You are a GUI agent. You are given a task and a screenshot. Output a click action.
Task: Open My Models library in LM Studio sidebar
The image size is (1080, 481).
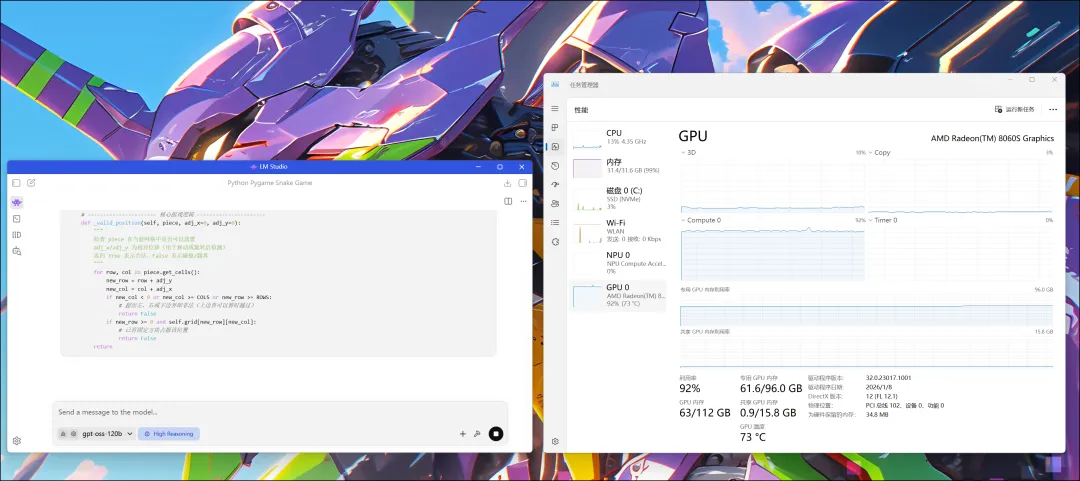click(17, 235)
